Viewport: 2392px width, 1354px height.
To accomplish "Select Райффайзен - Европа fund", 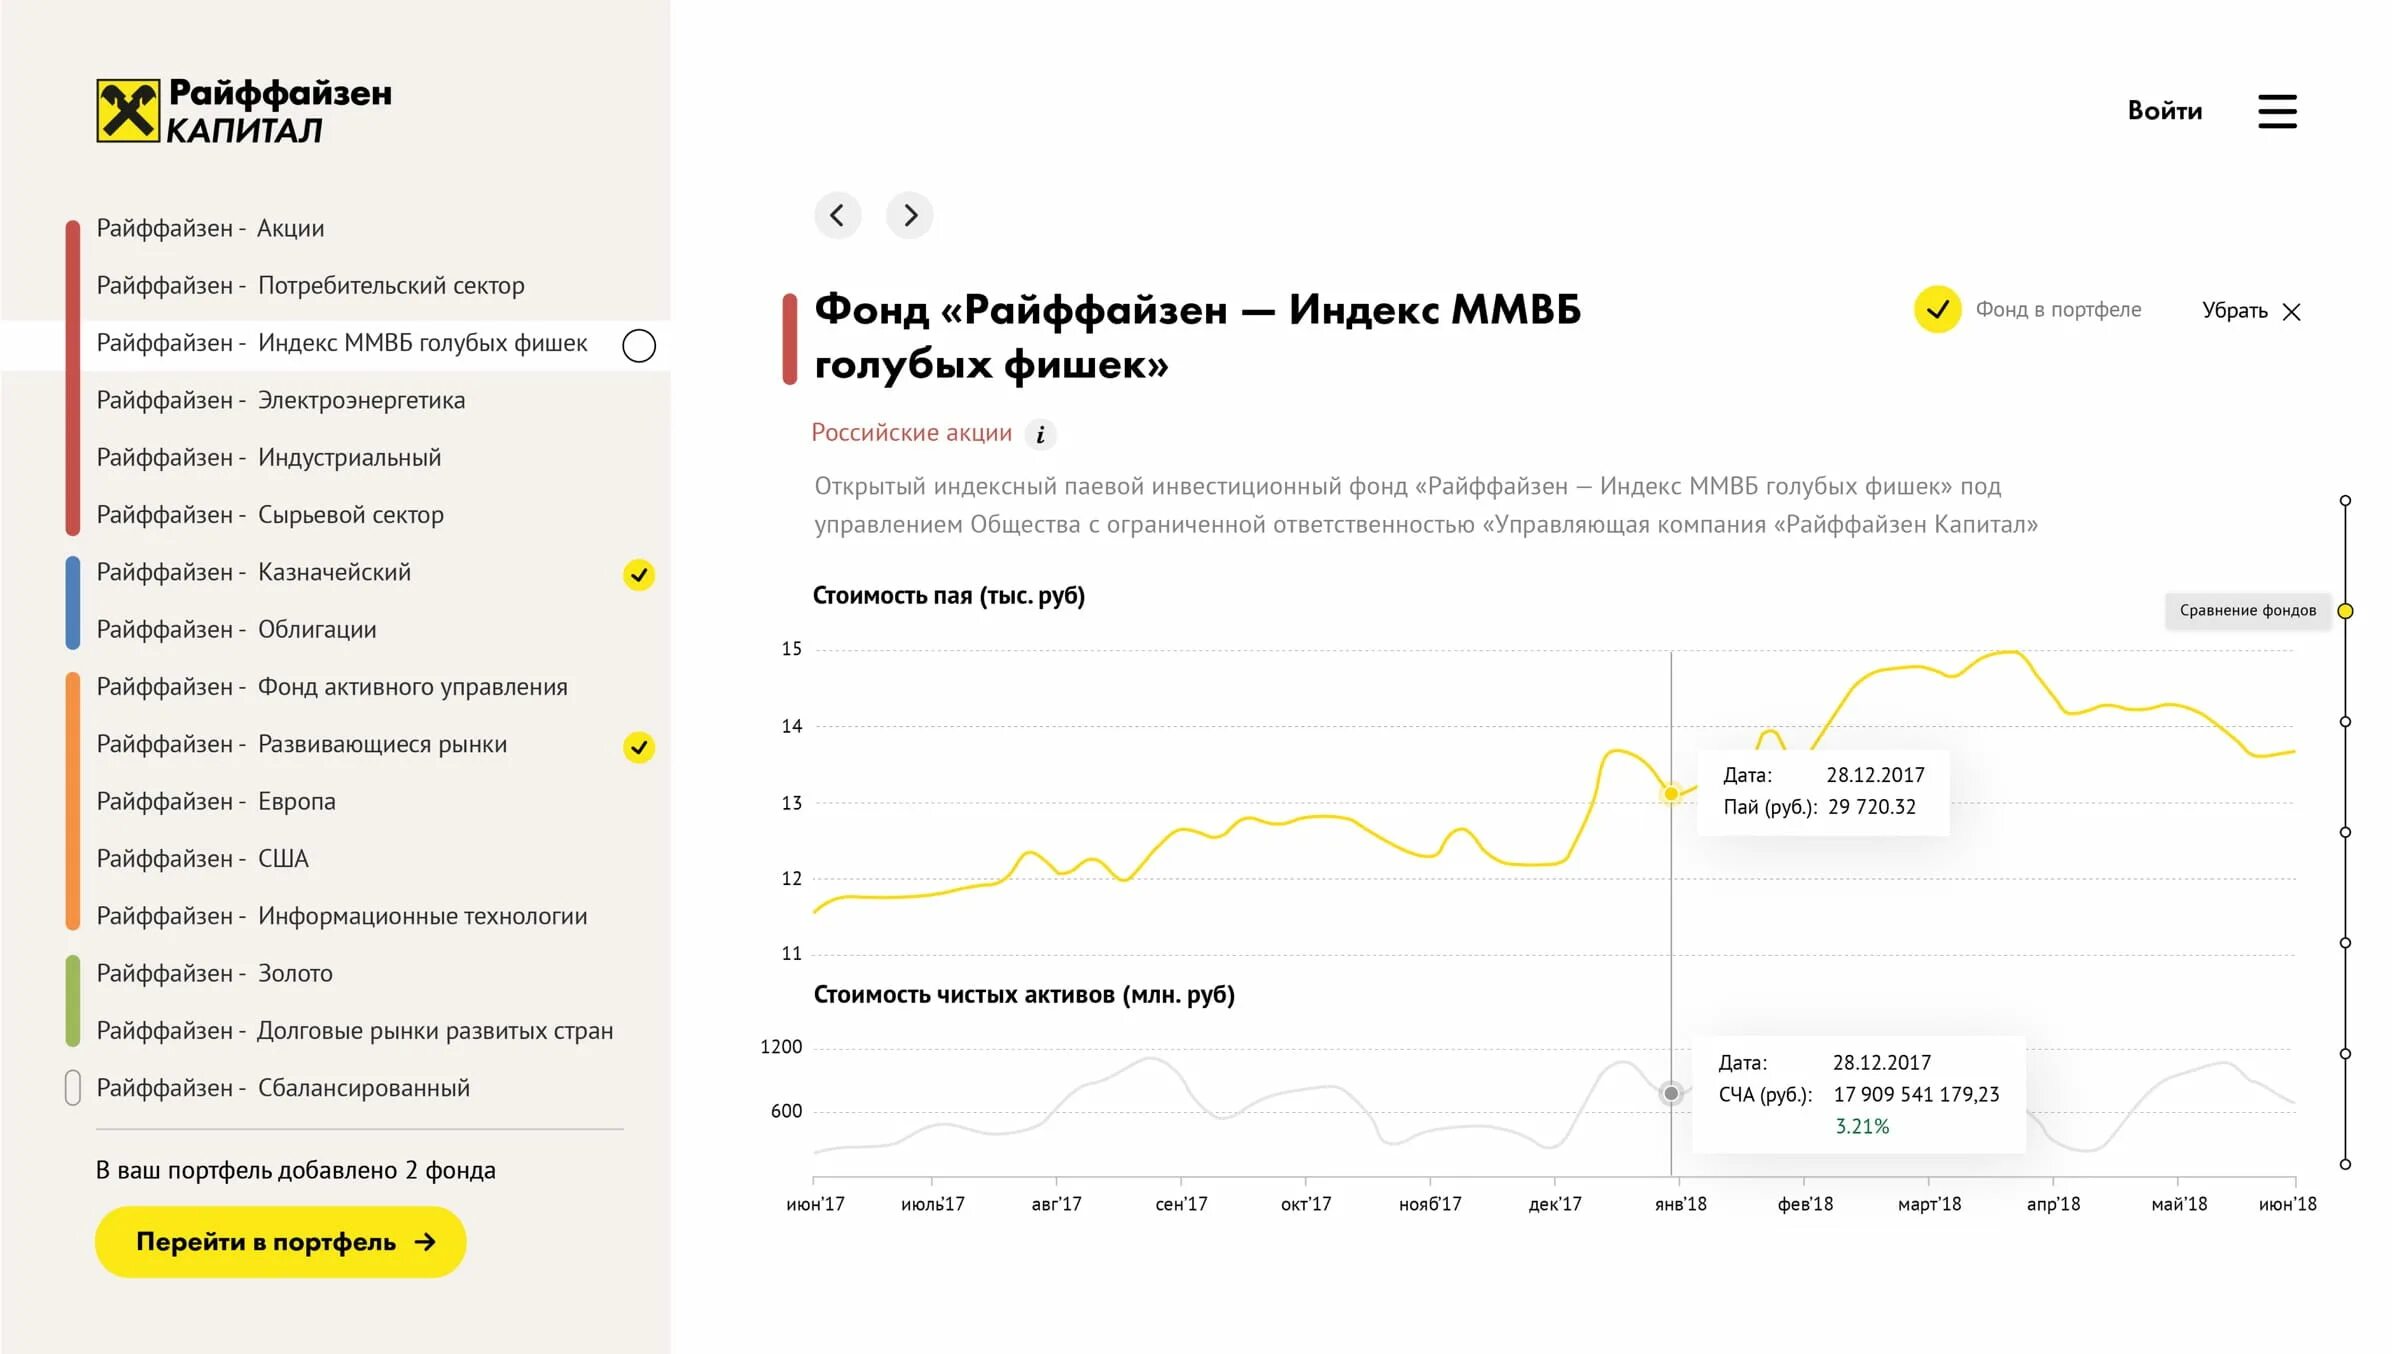I will pos(216,802).
